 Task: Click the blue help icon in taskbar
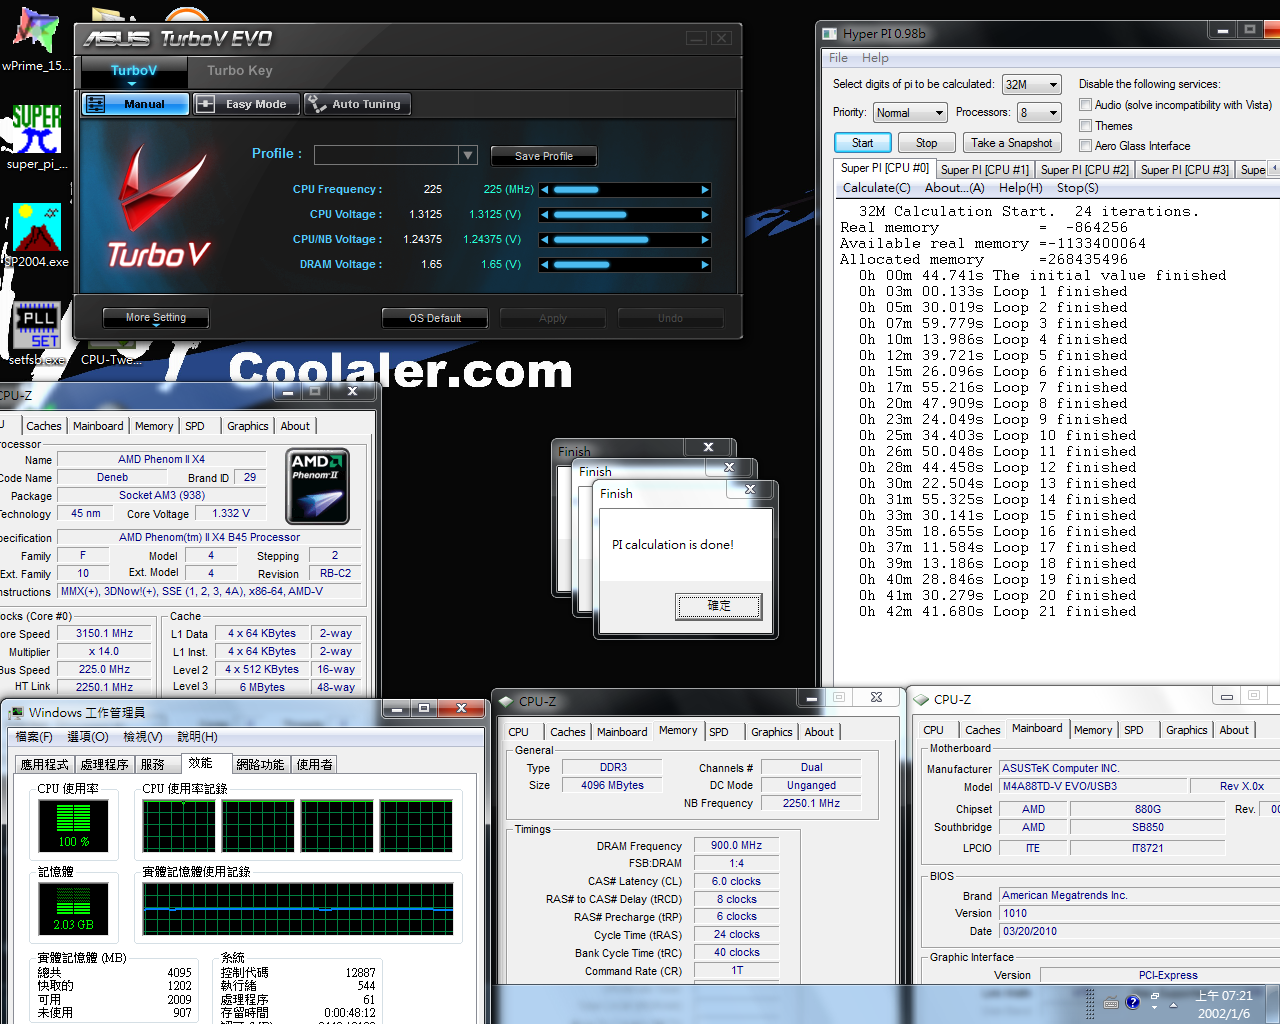tap(1132, 1002)
